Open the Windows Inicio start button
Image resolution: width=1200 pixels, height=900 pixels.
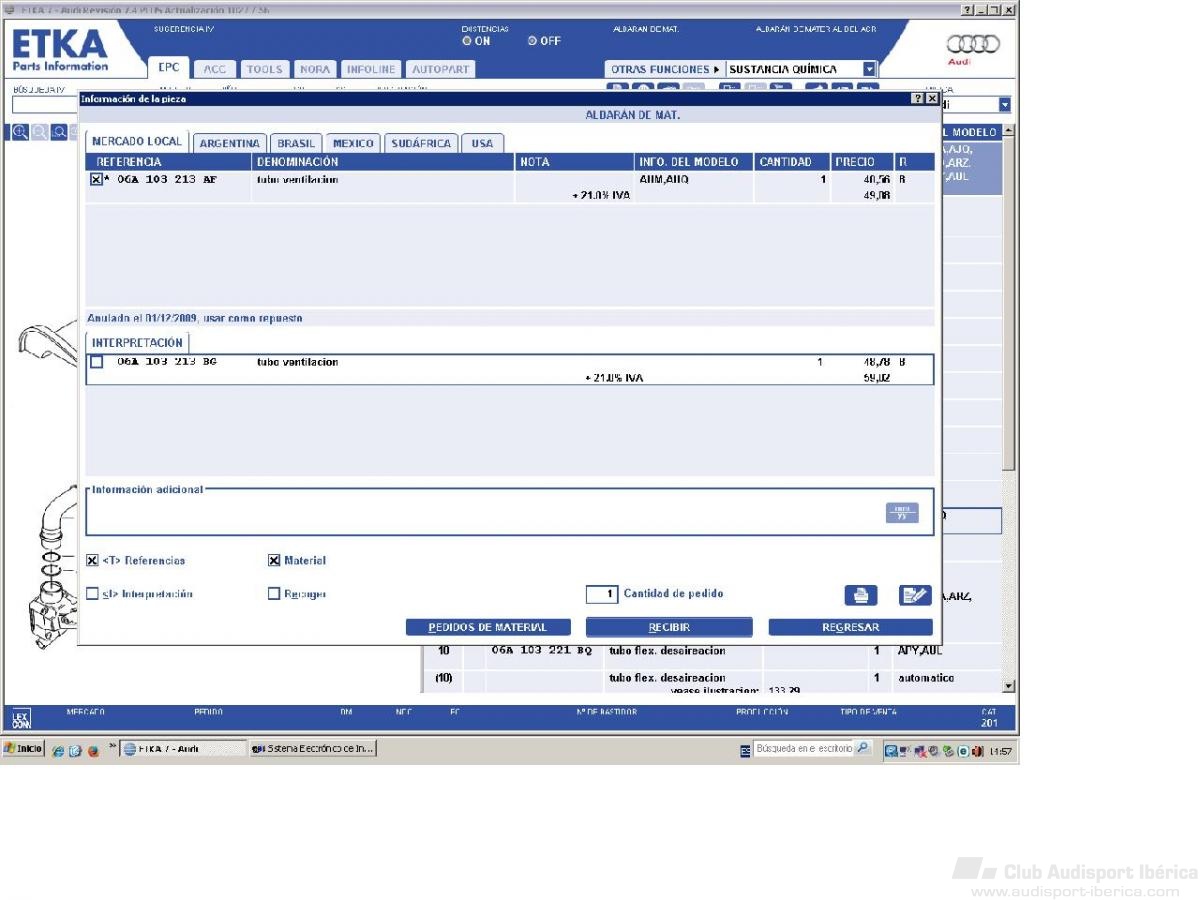coord(24,749)
